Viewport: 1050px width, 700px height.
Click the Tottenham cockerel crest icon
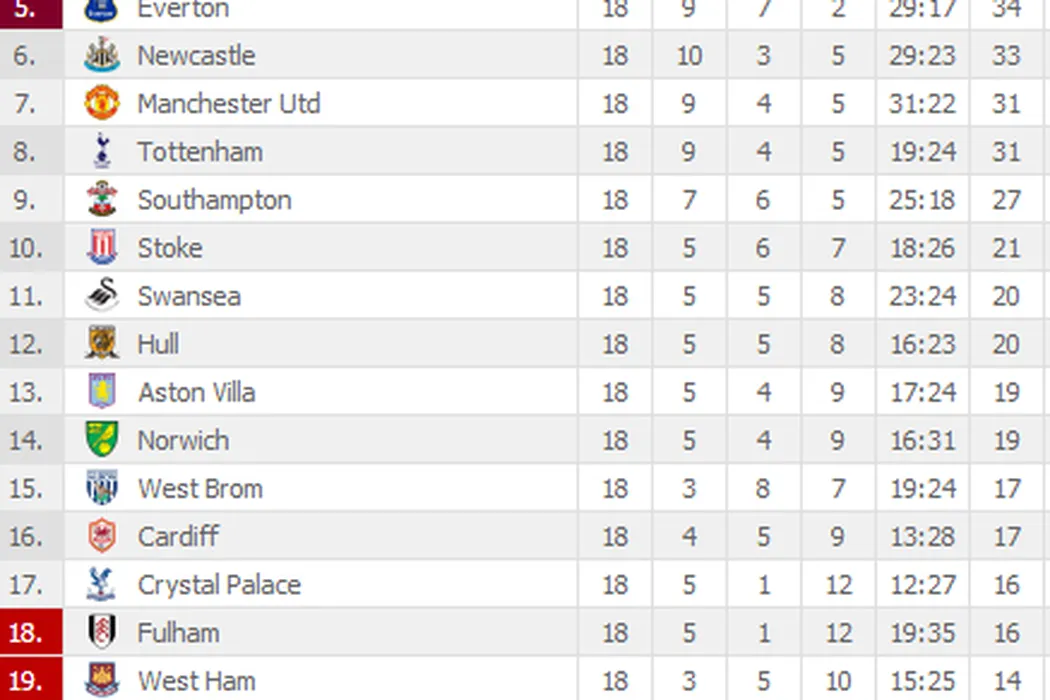(x=101, y=152)
